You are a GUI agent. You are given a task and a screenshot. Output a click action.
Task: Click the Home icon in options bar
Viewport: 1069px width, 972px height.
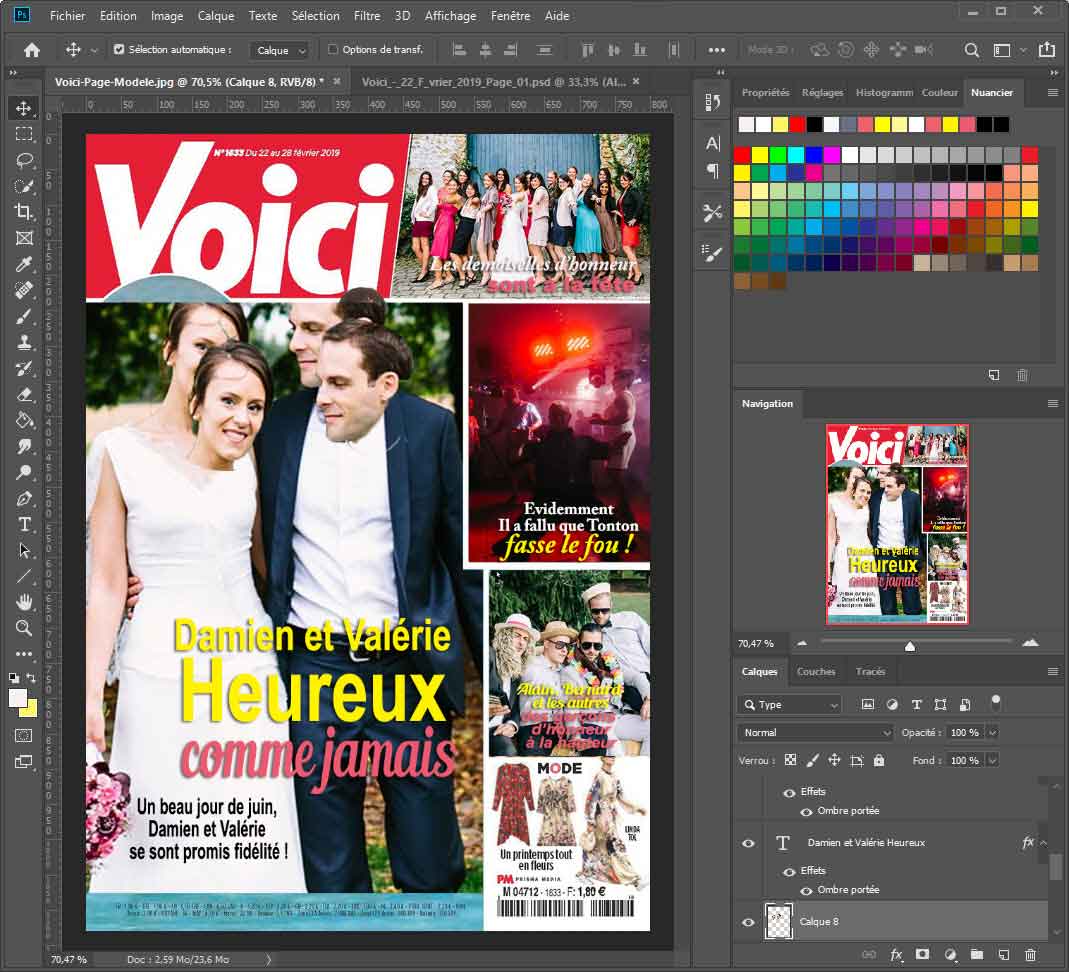[x=31, y=50]
